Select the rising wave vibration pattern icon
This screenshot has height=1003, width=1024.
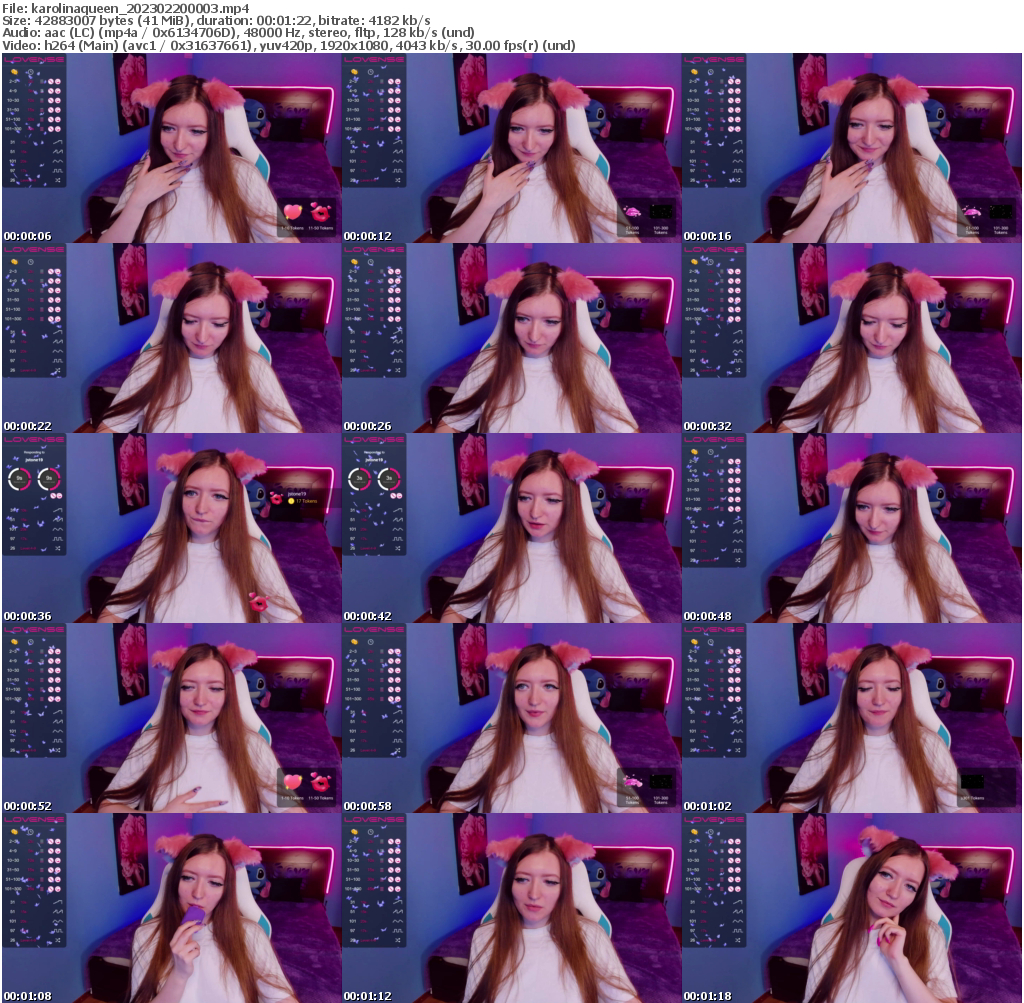tap(57, 143)
